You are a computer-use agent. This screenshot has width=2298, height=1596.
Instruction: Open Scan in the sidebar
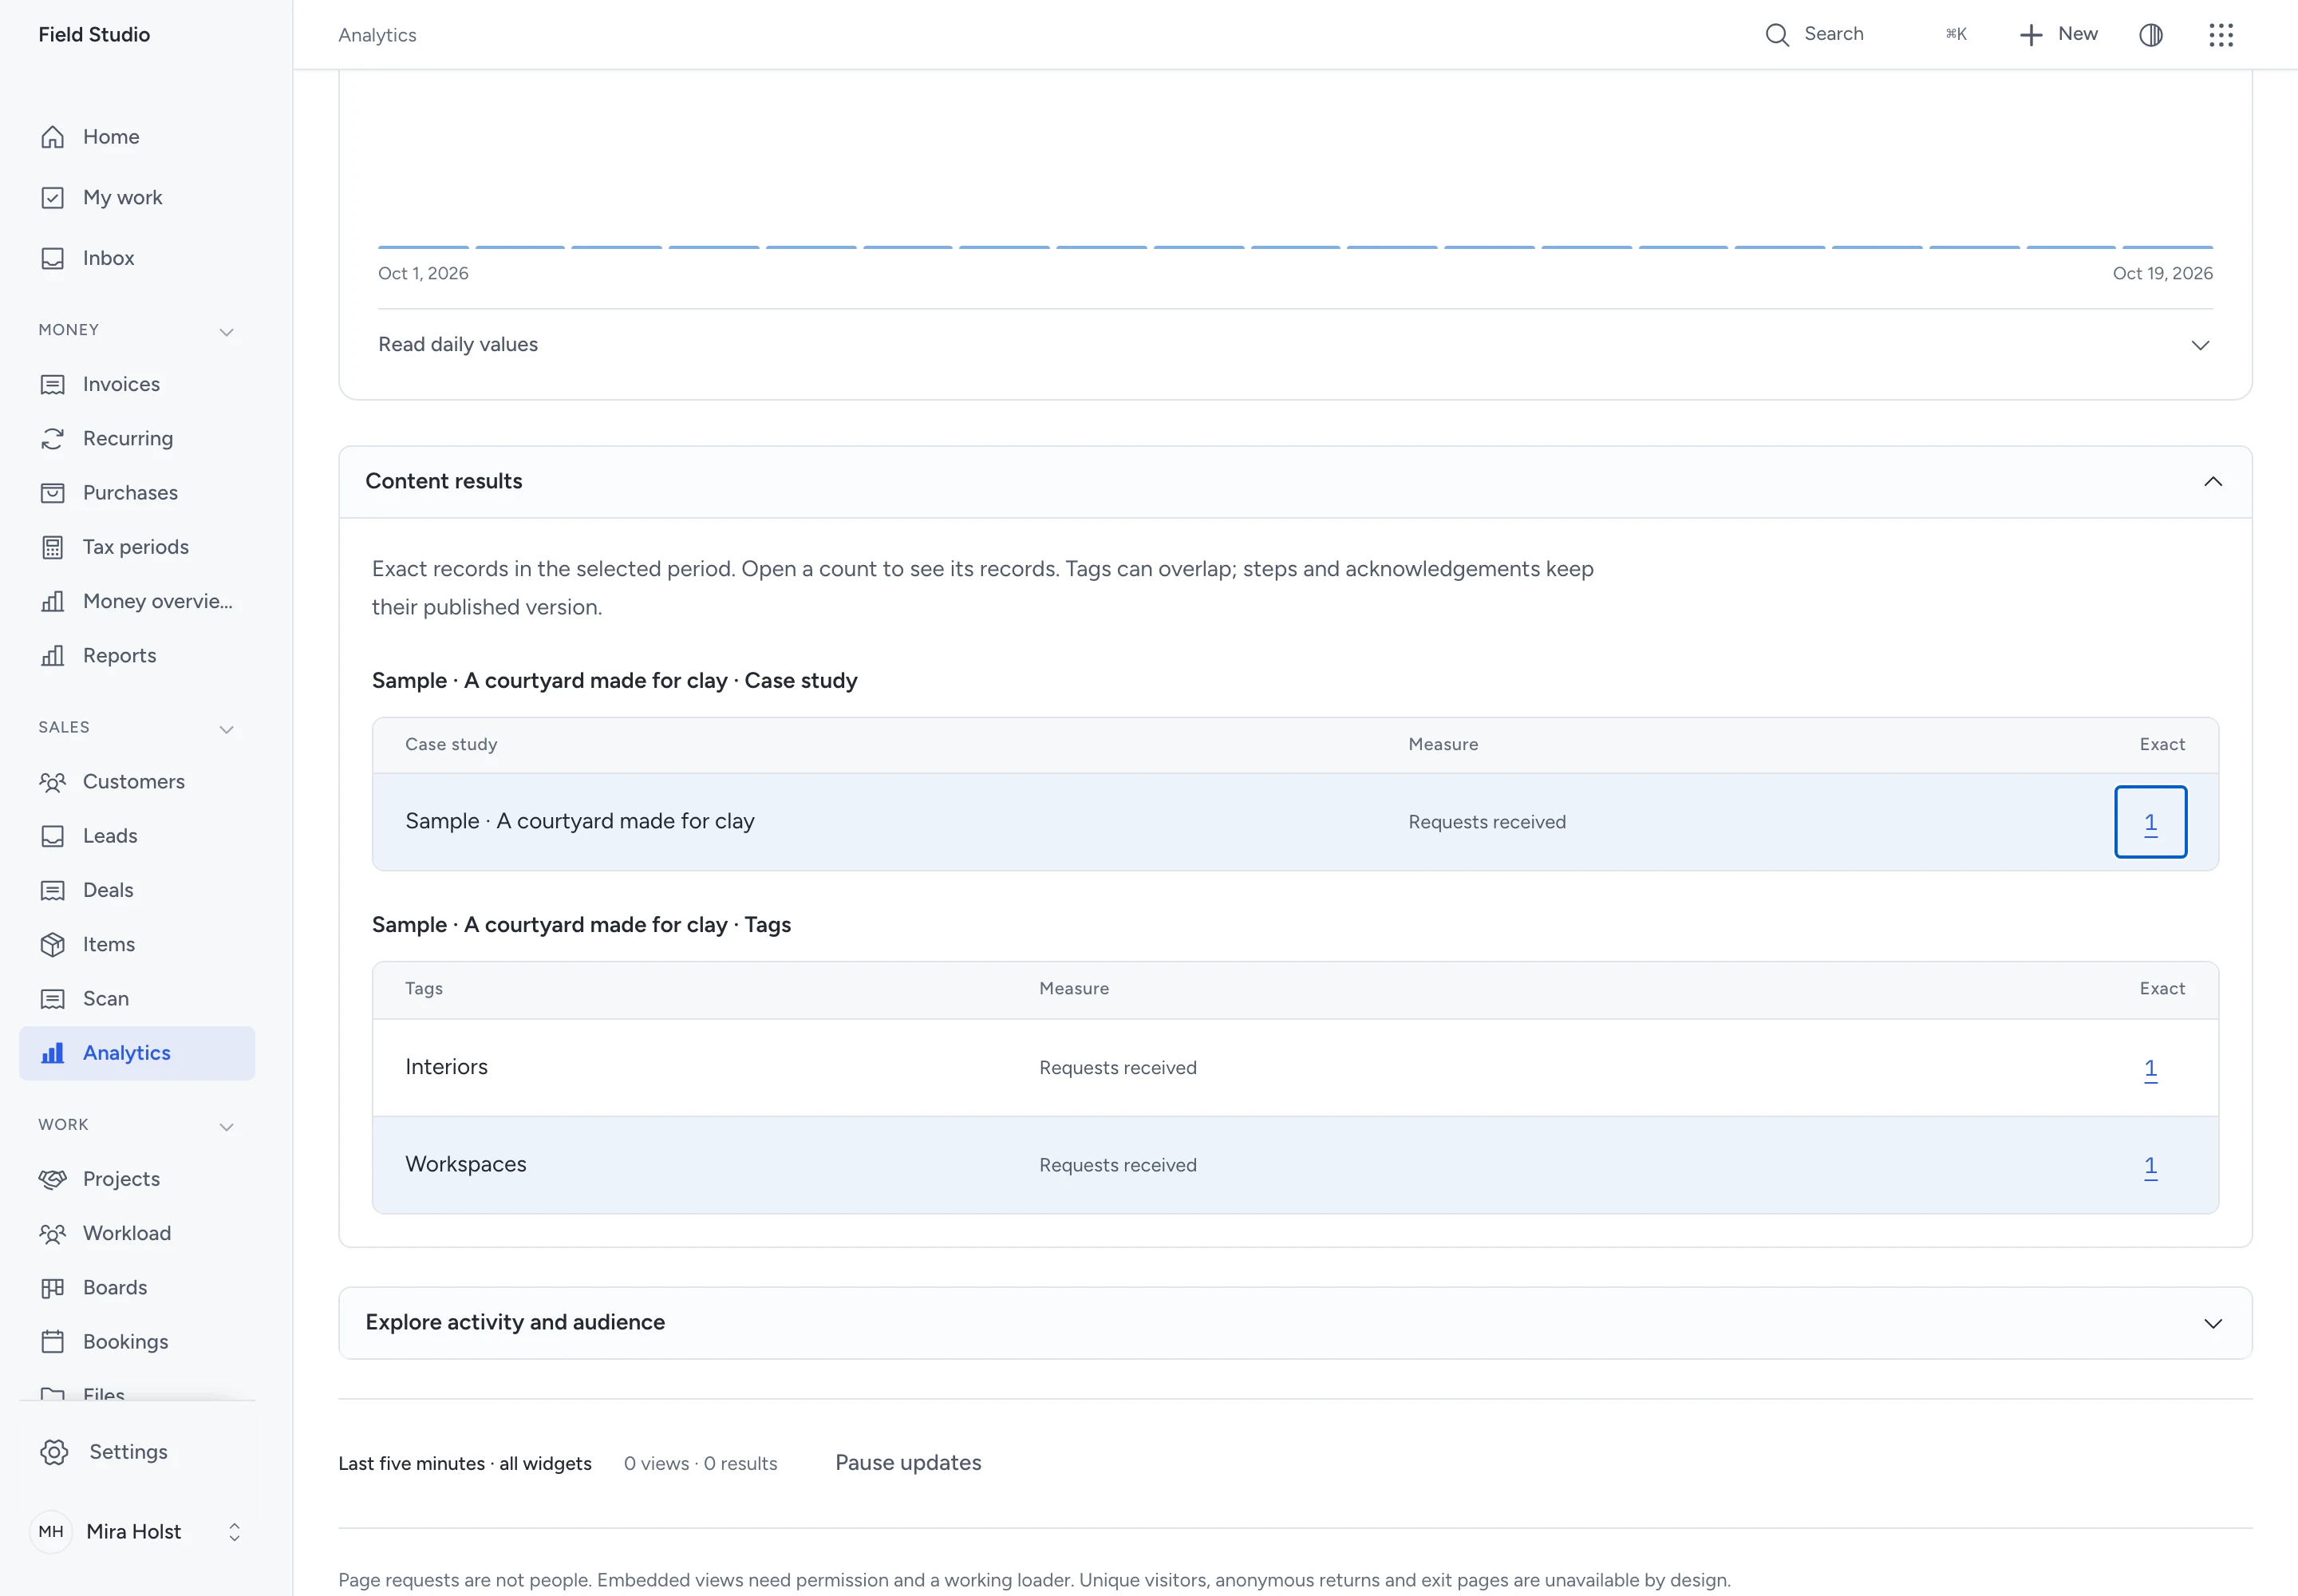tap(137, 999)
